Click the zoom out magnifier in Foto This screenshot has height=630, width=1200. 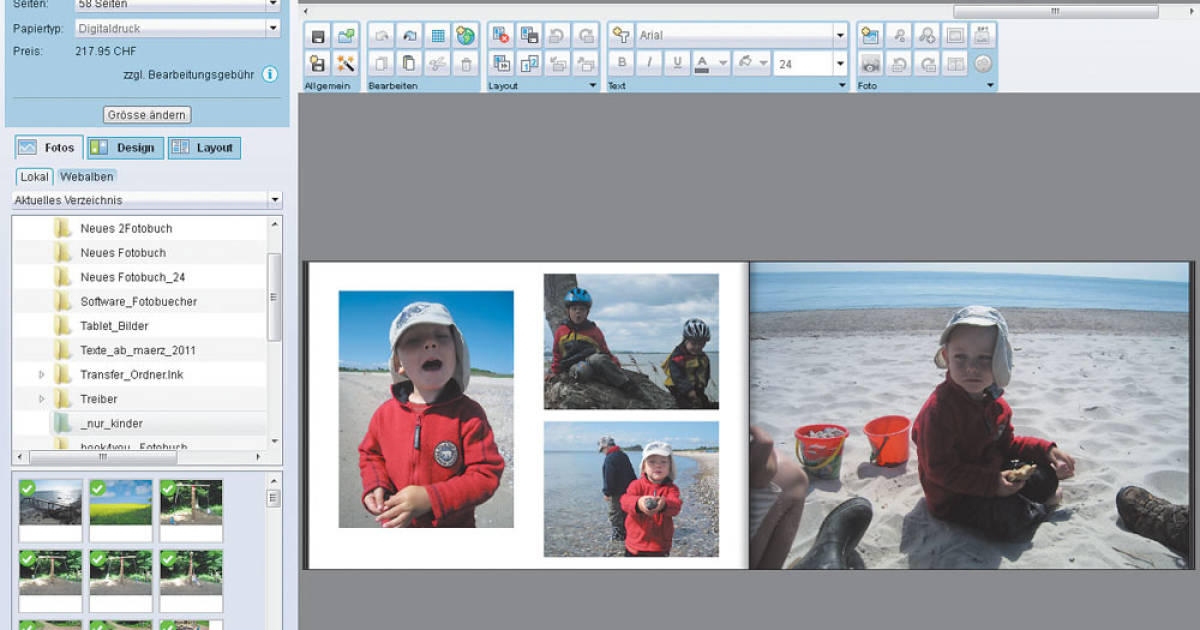pyautogui.click(x=899, y=36)
